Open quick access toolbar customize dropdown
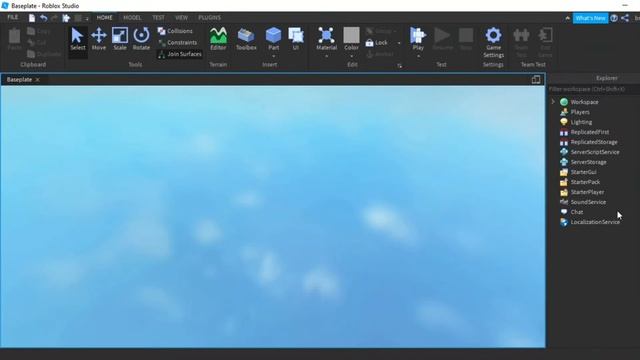The height and width of the screenshot is (360, 640). (x=87, y=18)
